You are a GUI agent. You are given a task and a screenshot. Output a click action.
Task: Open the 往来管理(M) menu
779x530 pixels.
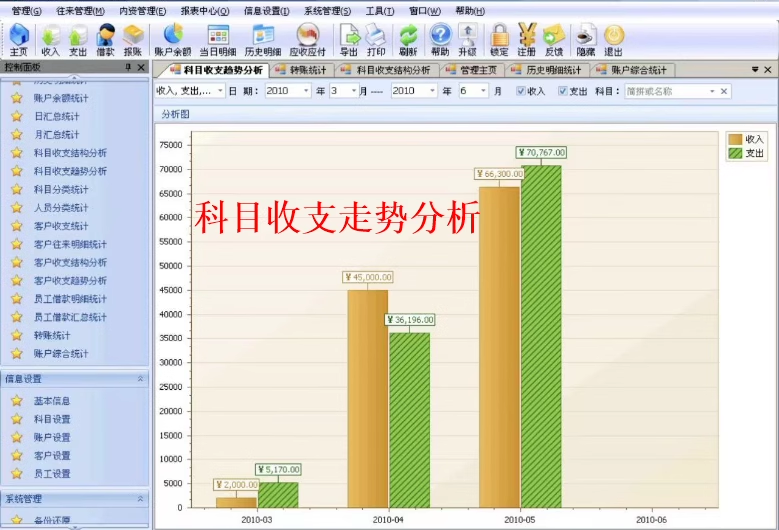pyautogui.click(x=80, y=11)
